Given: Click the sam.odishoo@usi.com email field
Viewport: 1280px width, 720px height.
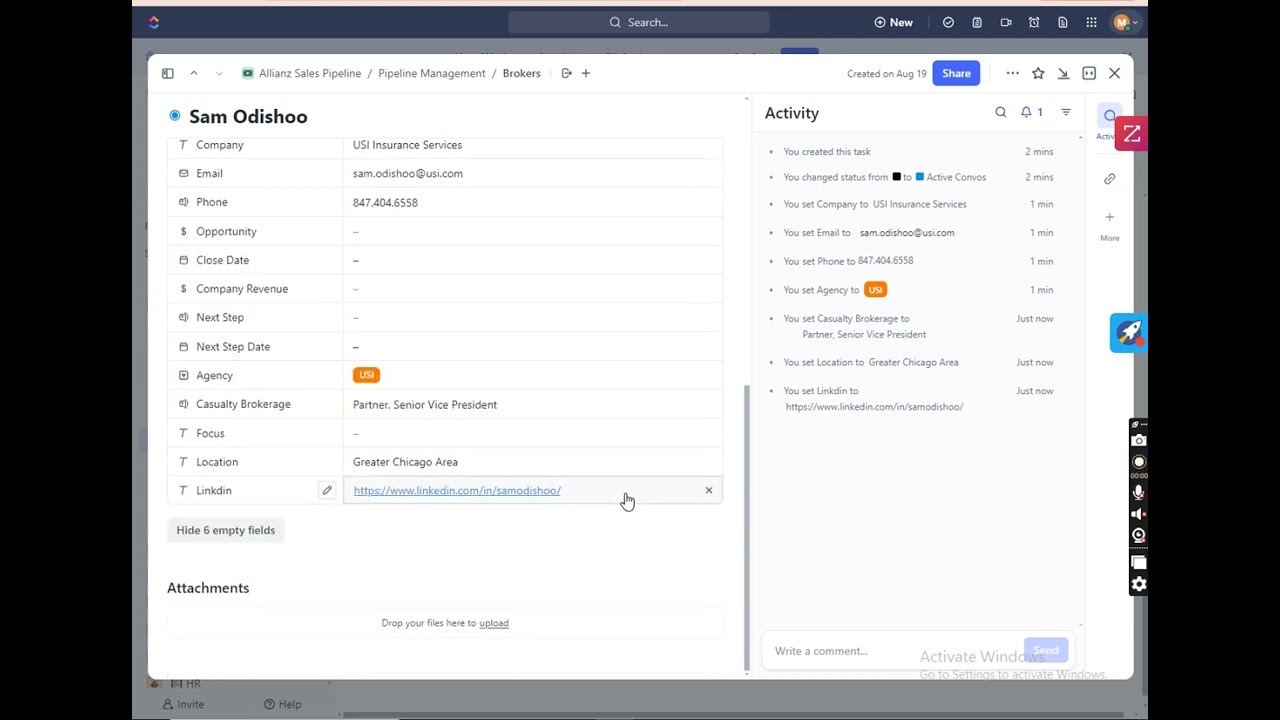Looking at the screenshot, I should click(533, 174).
